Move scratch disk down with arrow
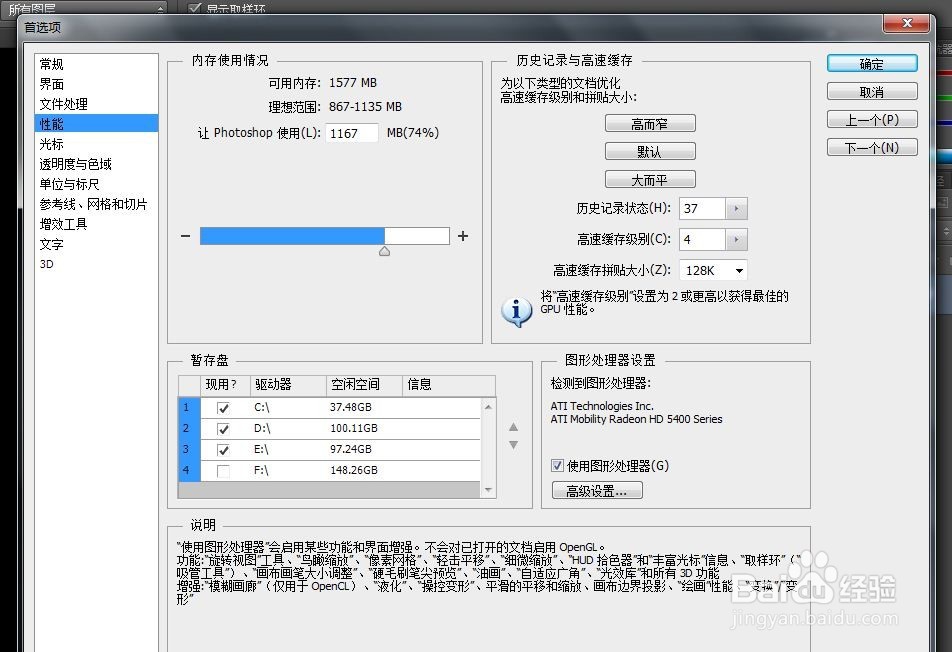 [x=514, y=445]
